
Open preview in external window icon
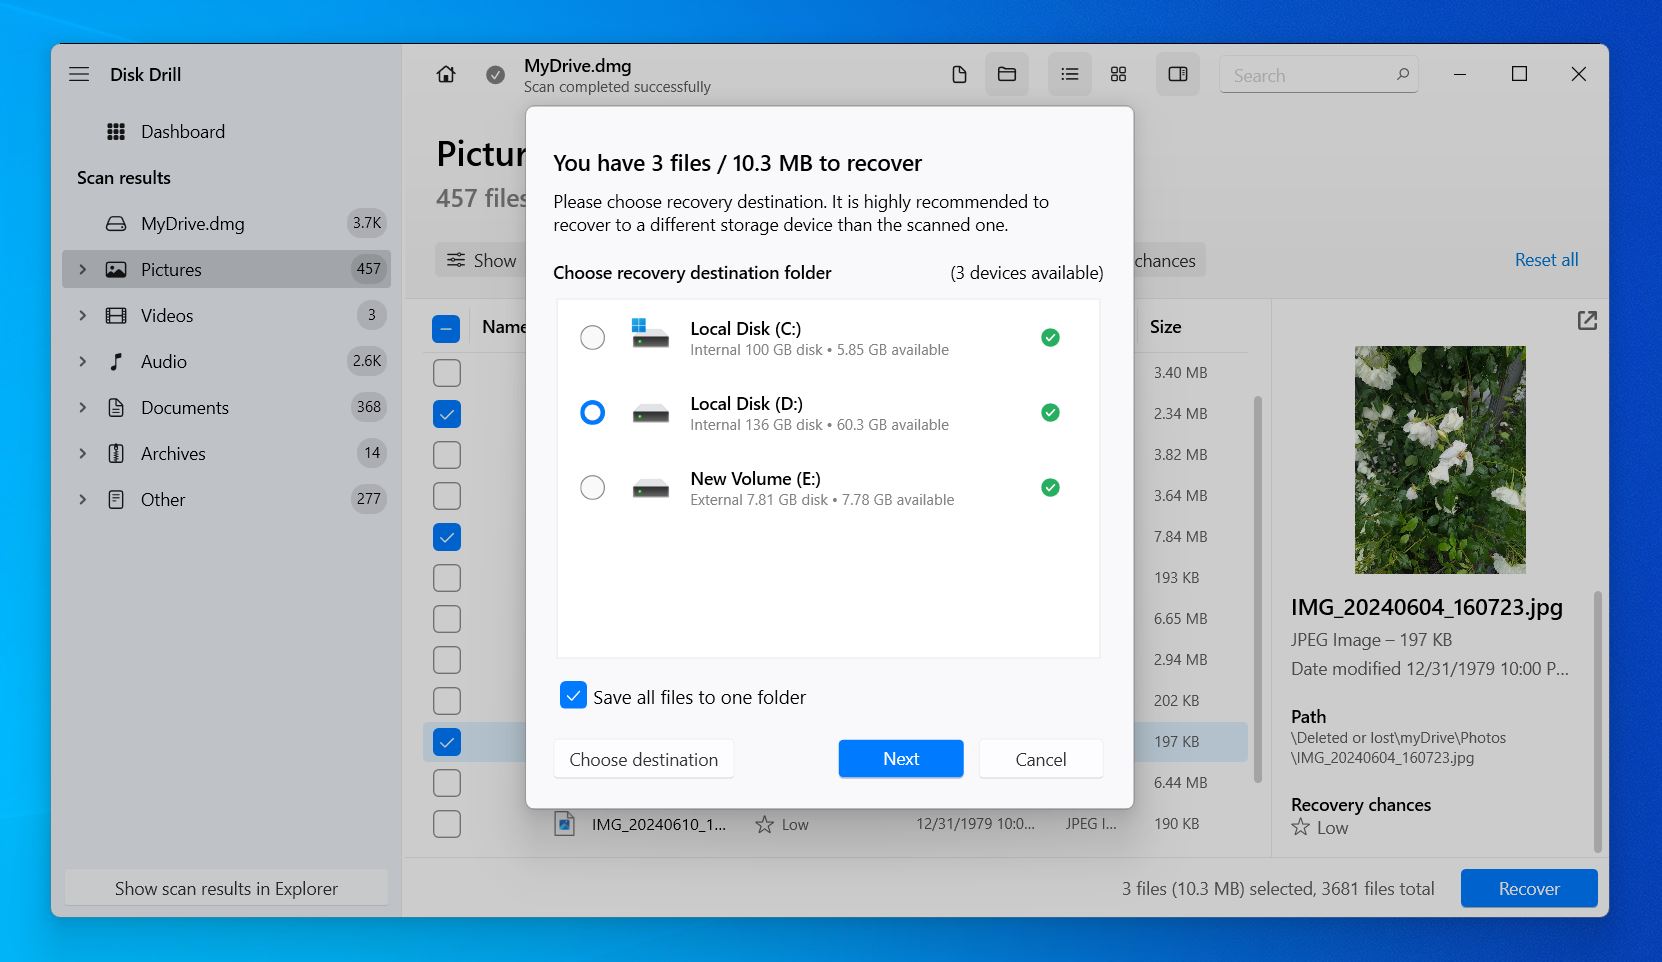(x=1587, y=320)
